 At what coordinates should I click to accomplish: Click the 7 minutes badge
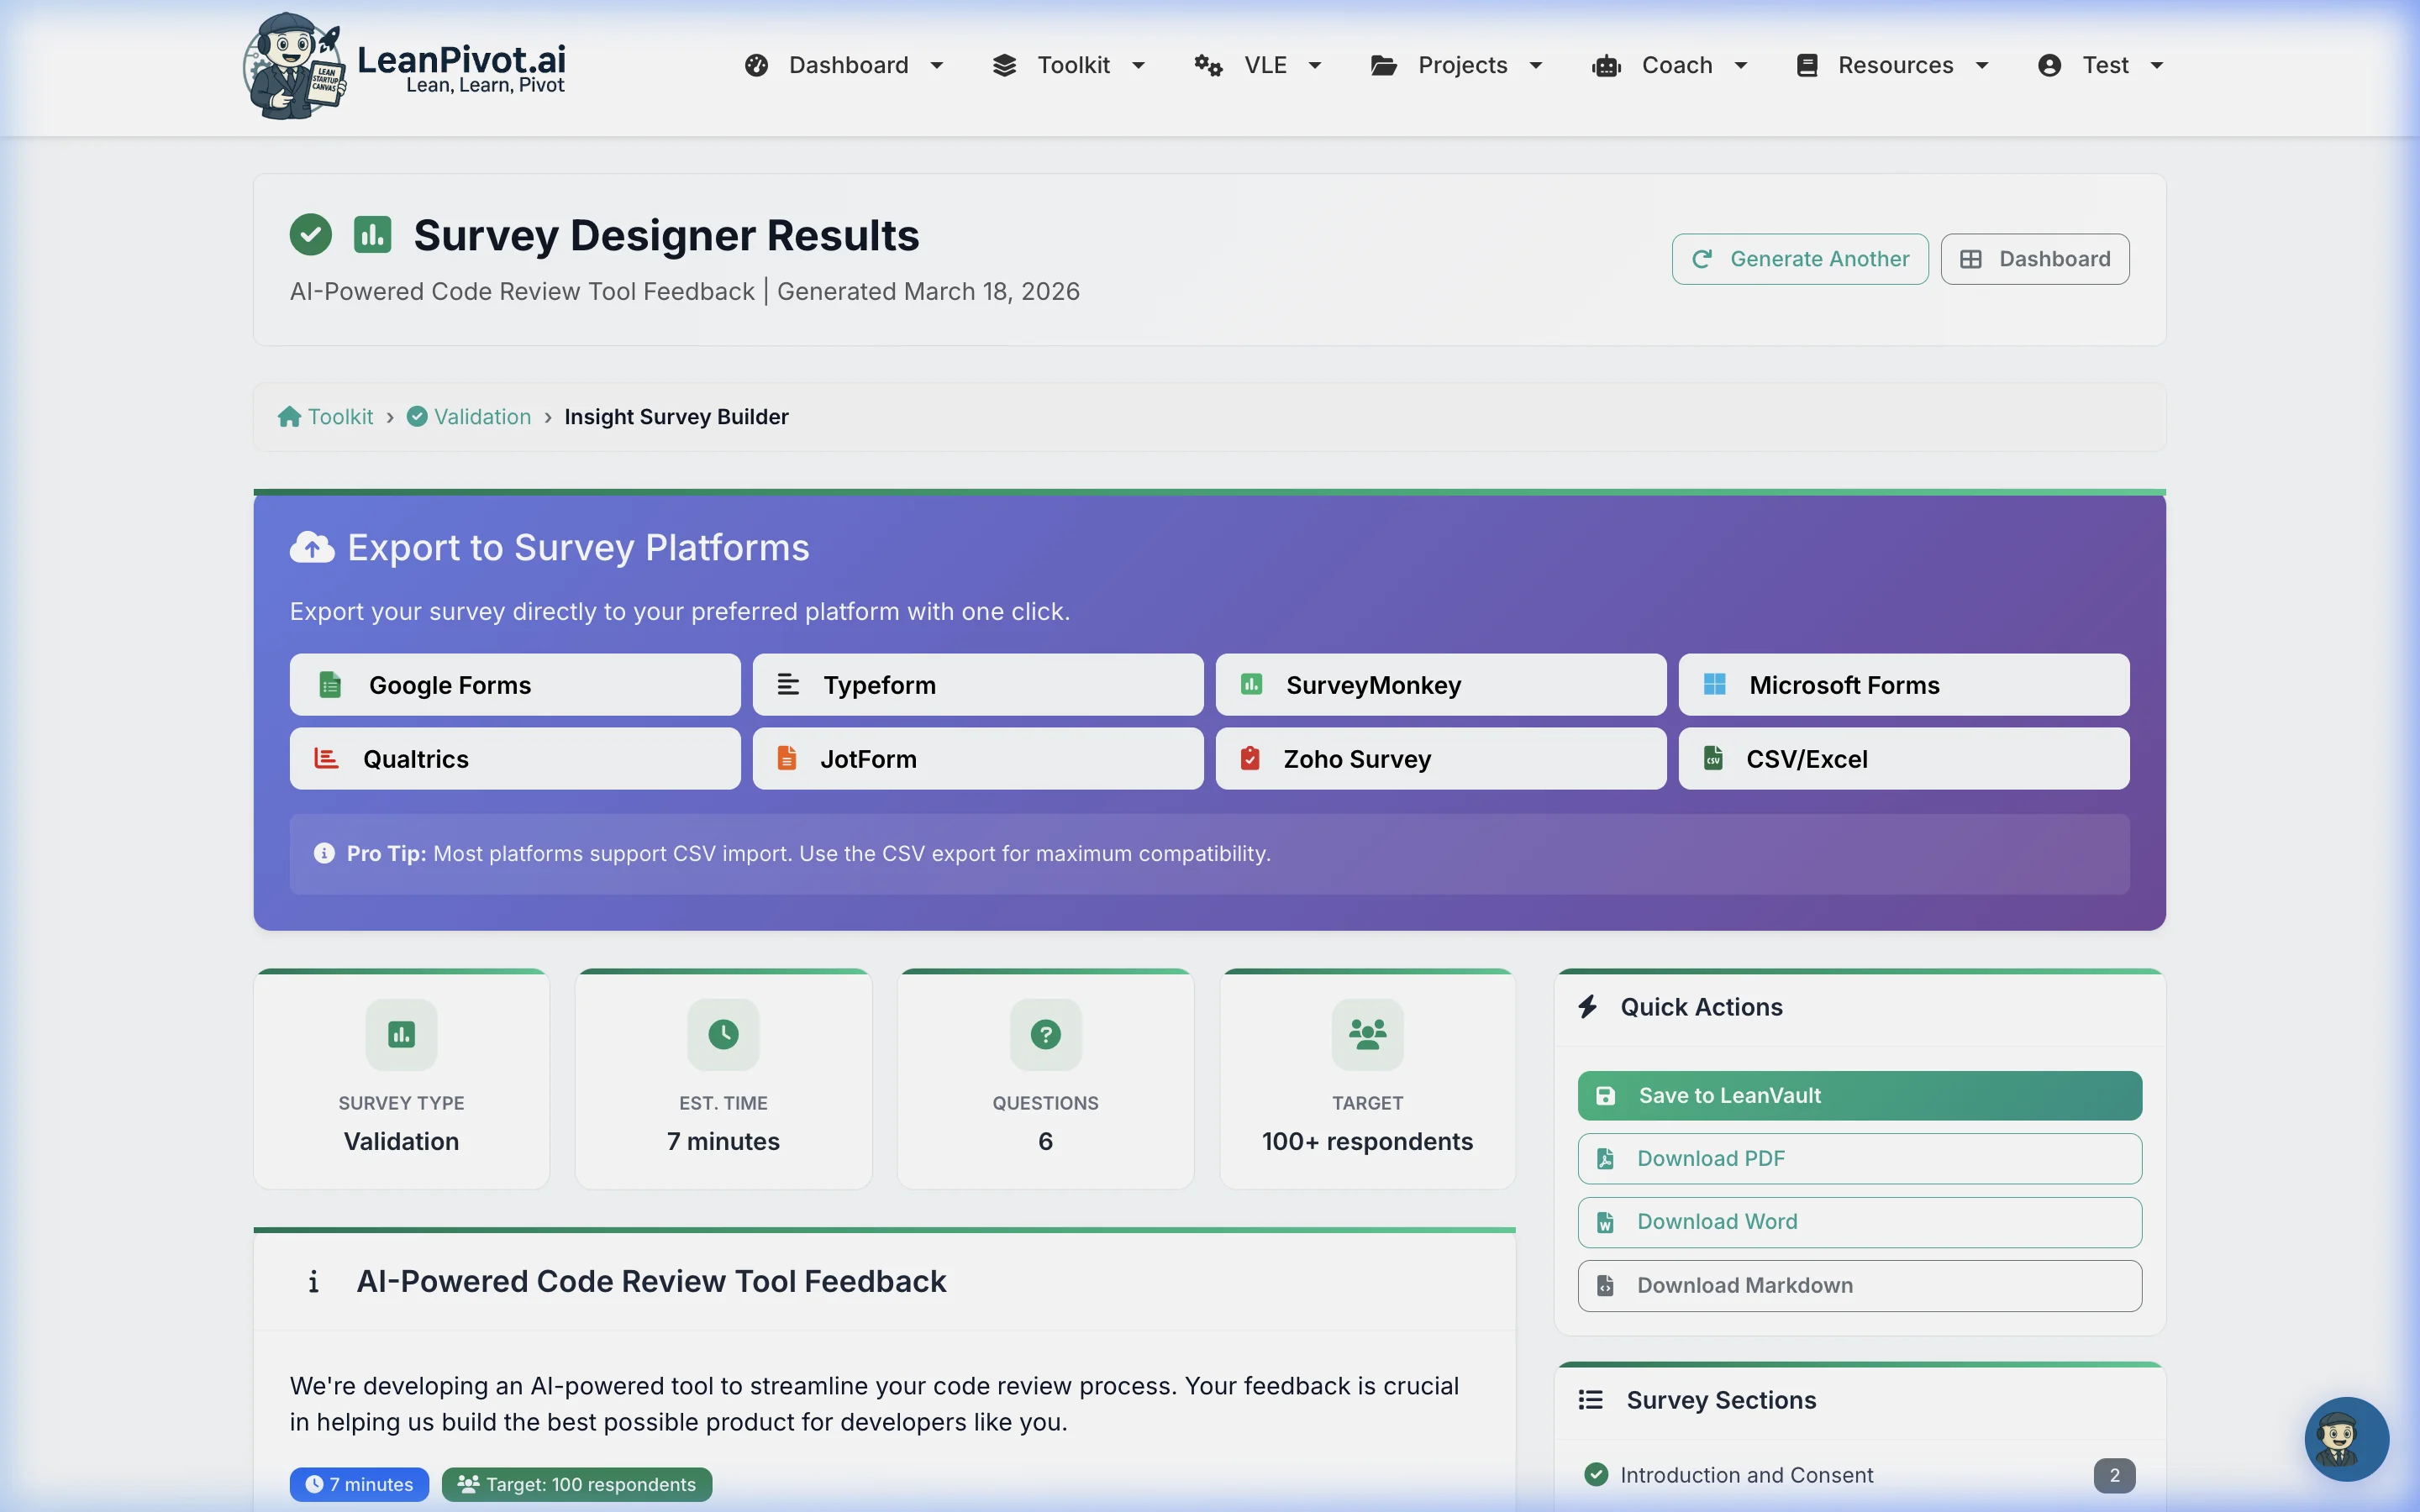pos(359,1484)
